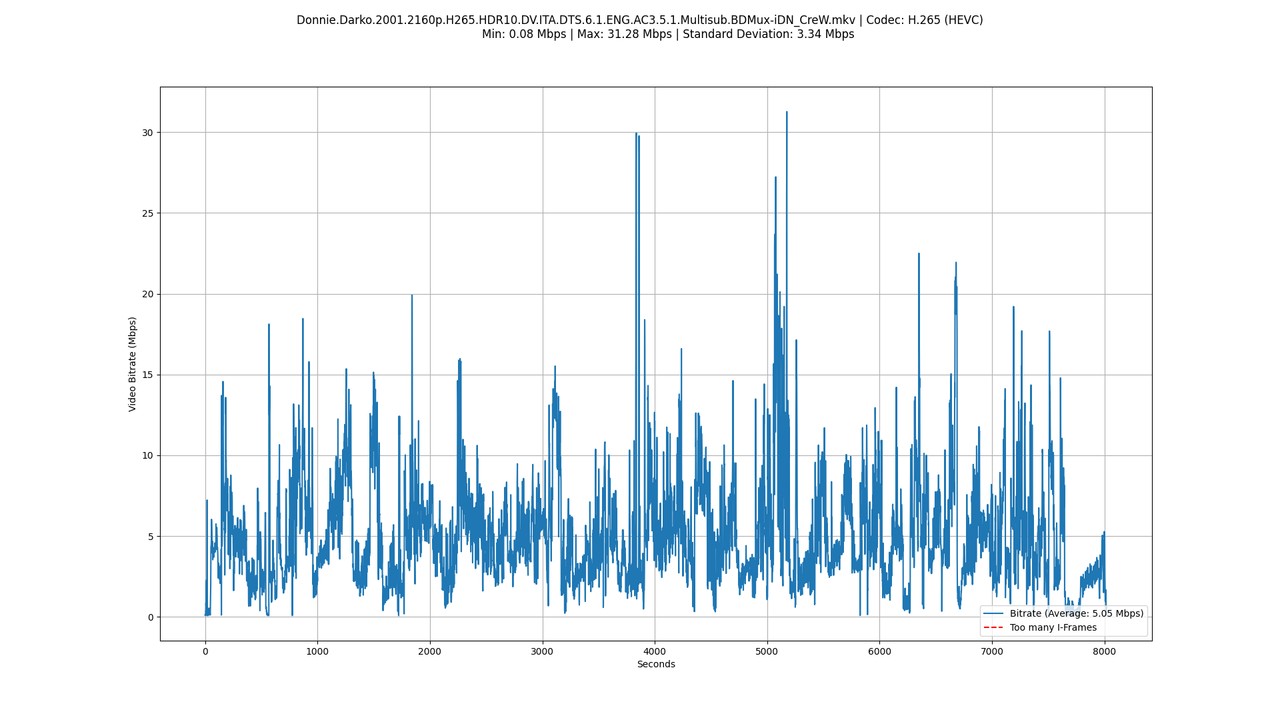The image size is (1280, 720).
Task: Select legend entry 'Too many I-Frames'
Action: pos(1053,628)
